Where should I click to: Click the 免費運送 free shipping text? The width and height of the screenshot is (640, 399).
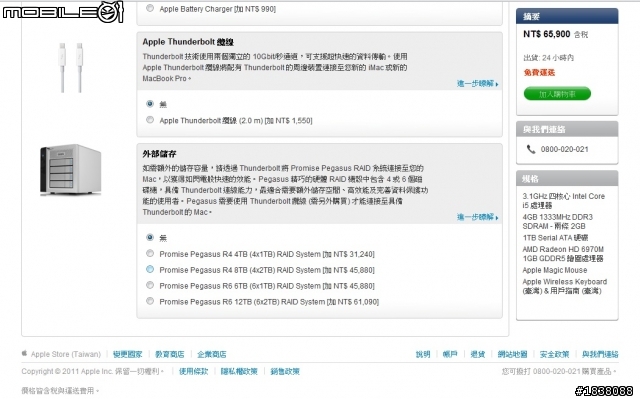(x=539, y=73)
